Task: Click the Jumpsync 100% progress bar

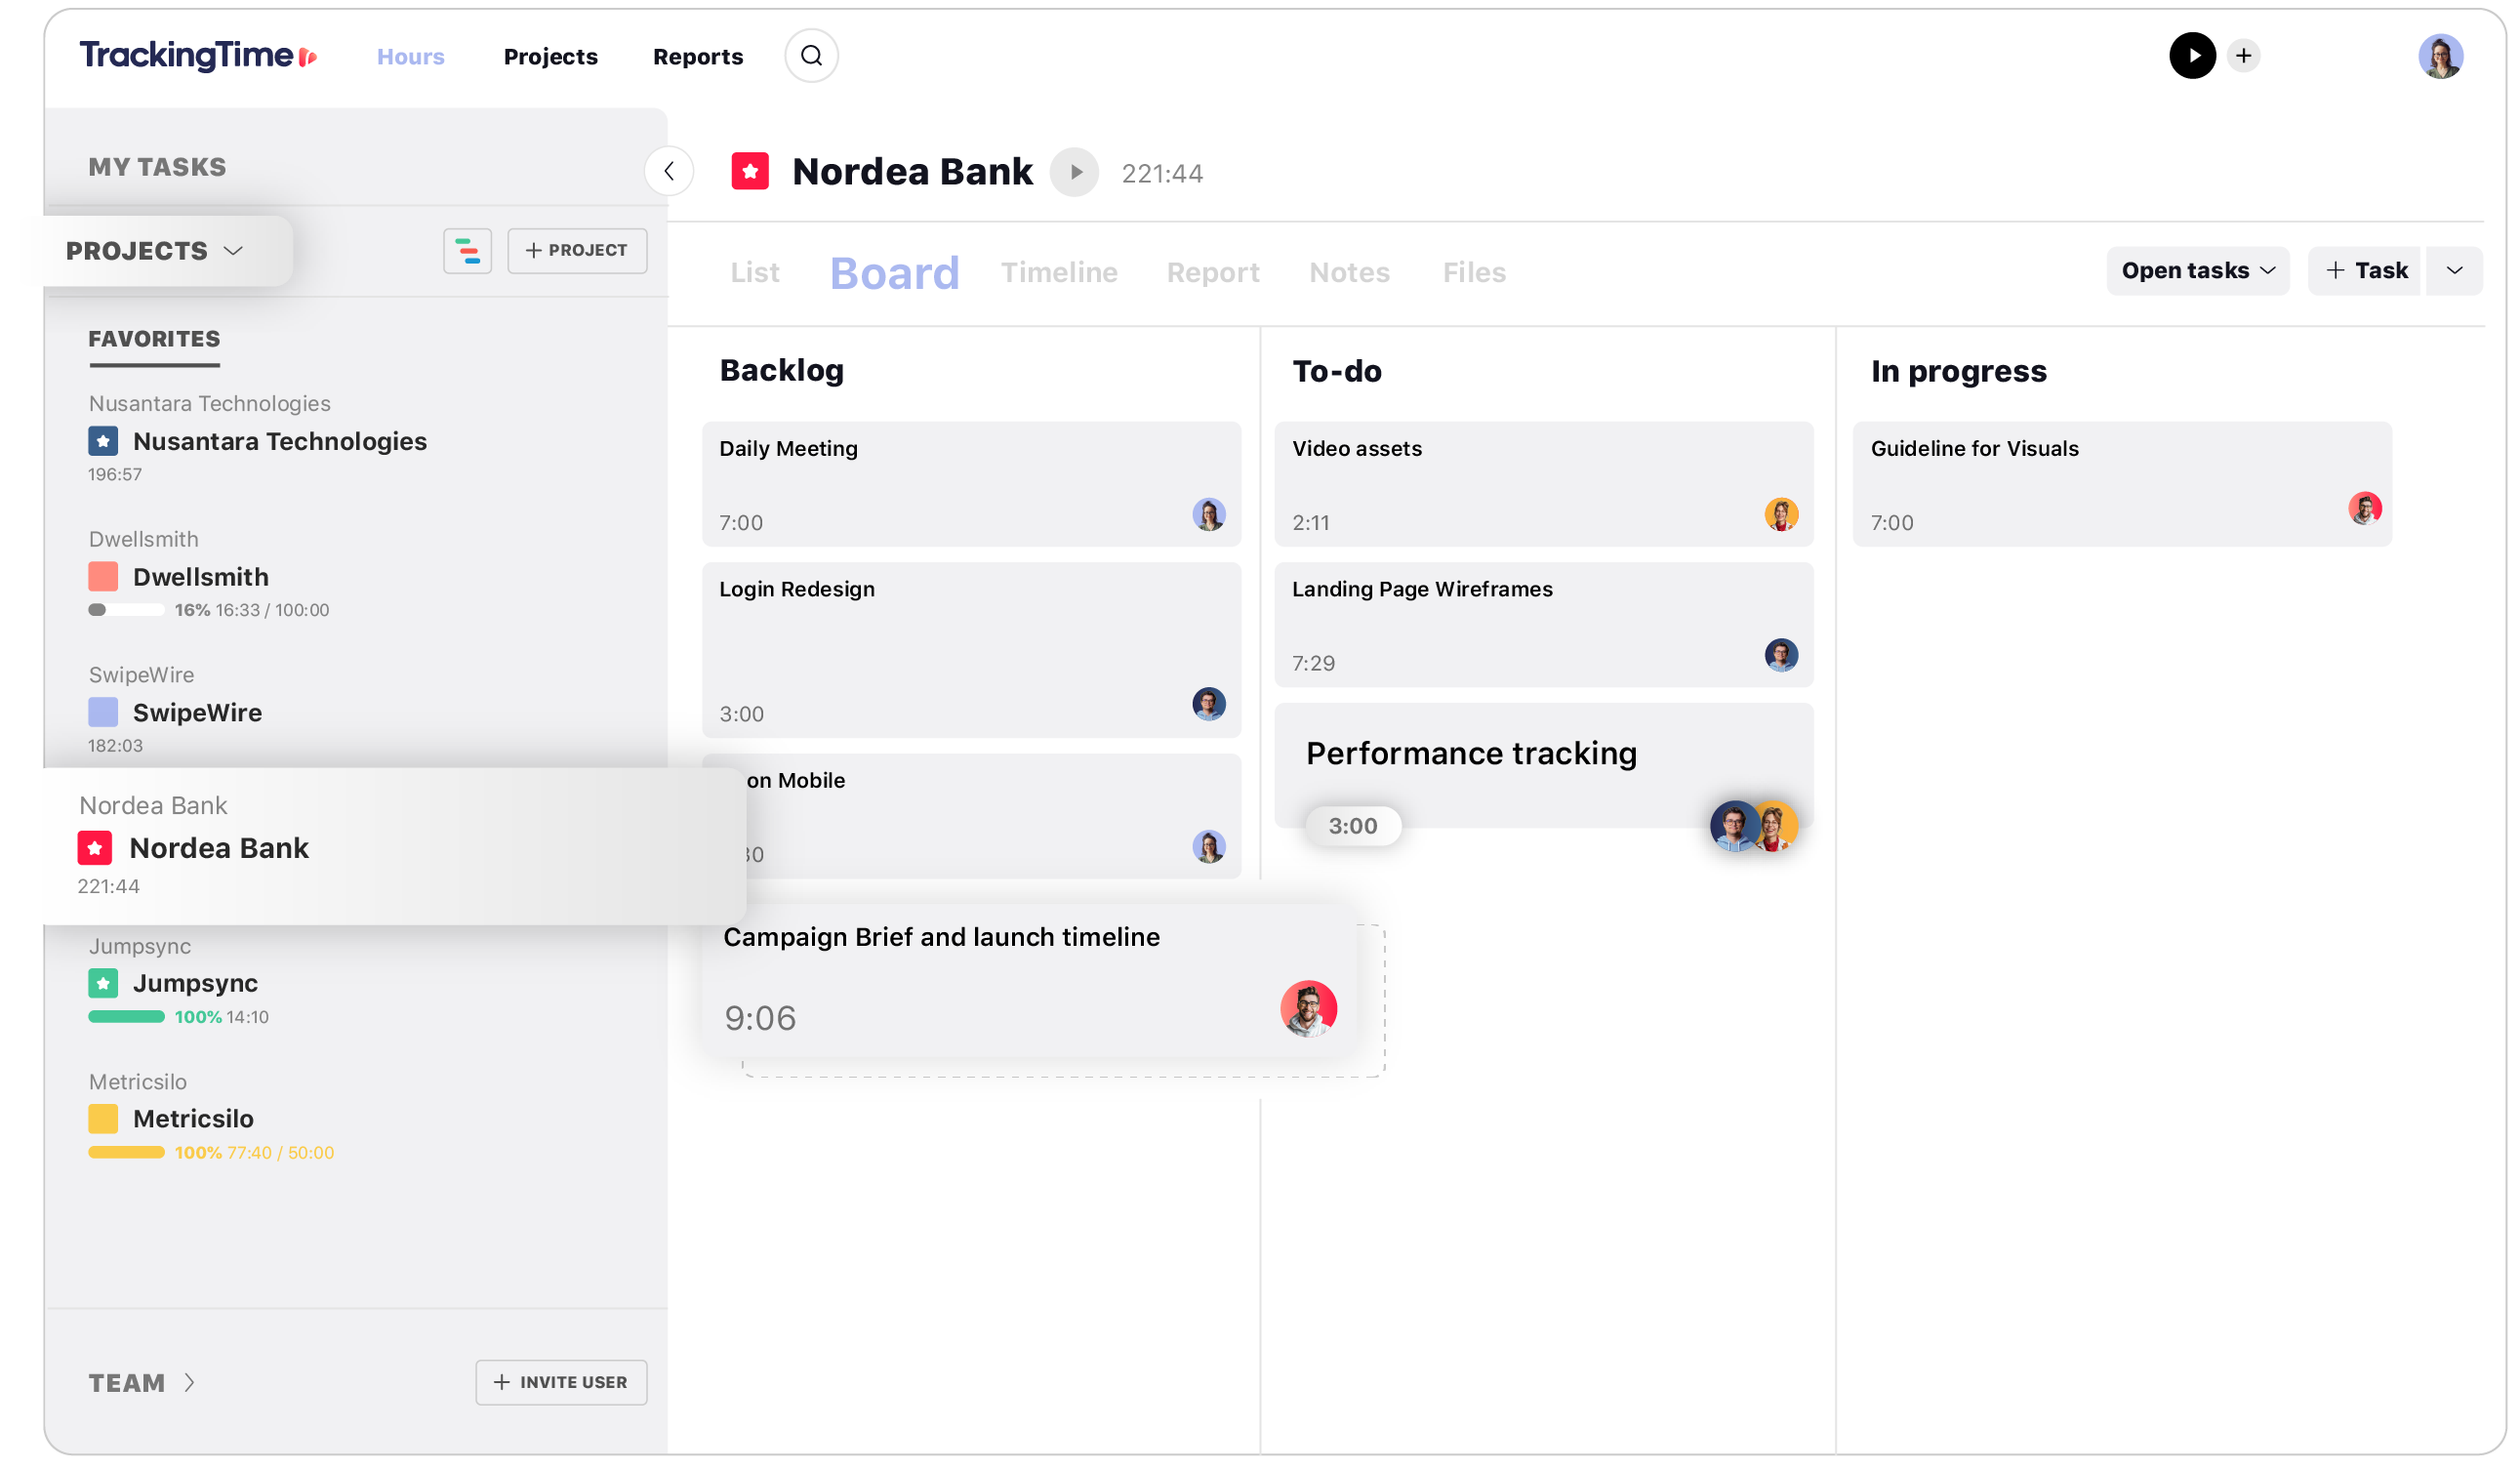Action: point(126,1016)
